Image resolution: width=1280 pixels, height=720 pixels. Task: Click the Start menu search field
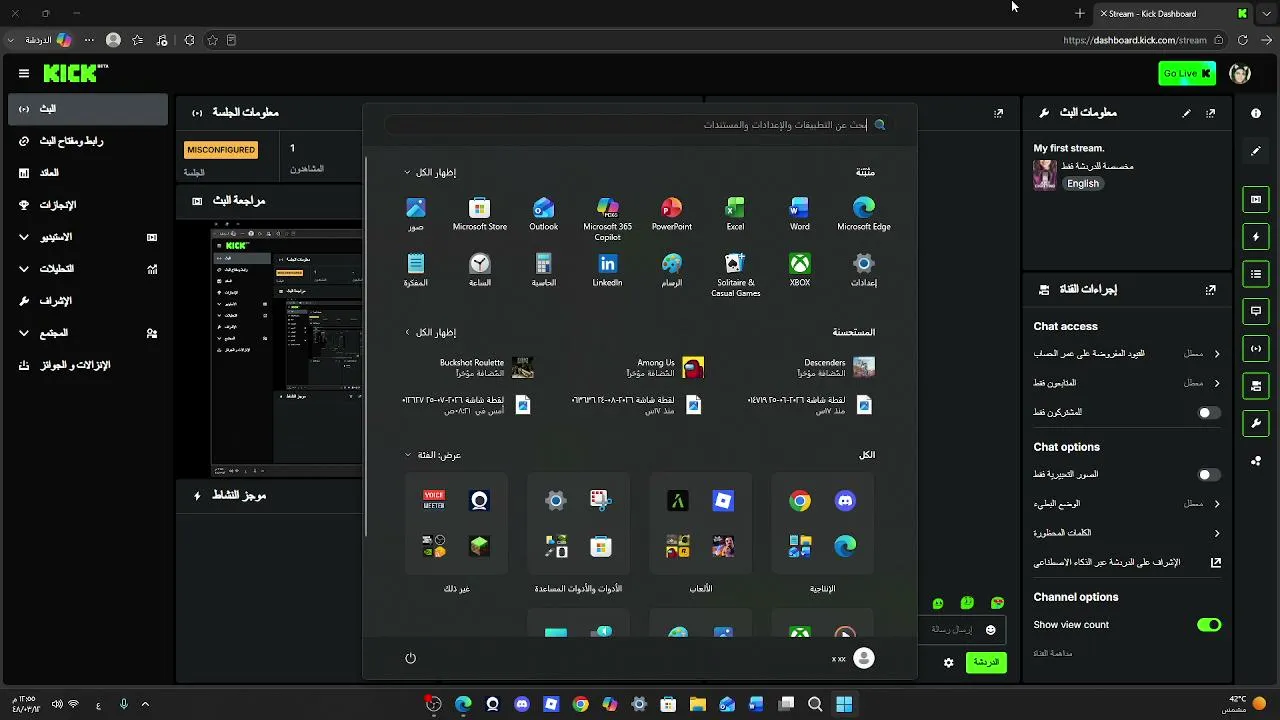640,125
